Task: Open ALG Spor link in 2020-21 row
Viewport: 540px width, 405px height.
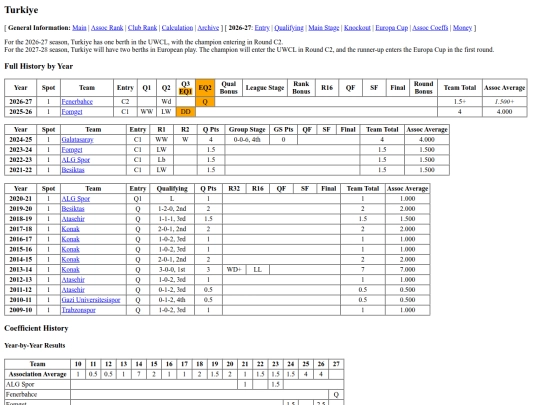Action: 76,199
